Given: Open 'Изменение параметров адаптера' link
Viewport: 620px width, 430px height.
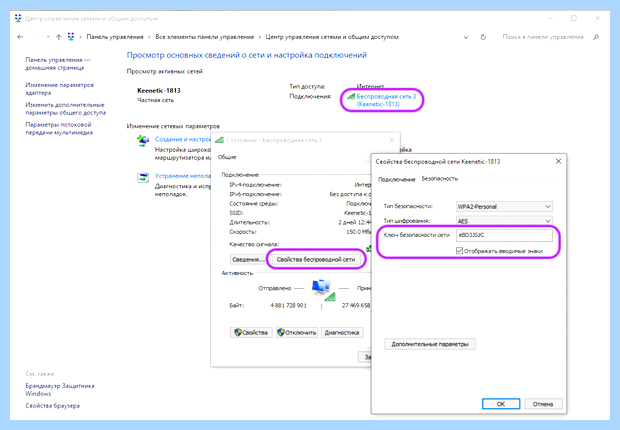Looking at the screenshot, I should coord(59,89).
